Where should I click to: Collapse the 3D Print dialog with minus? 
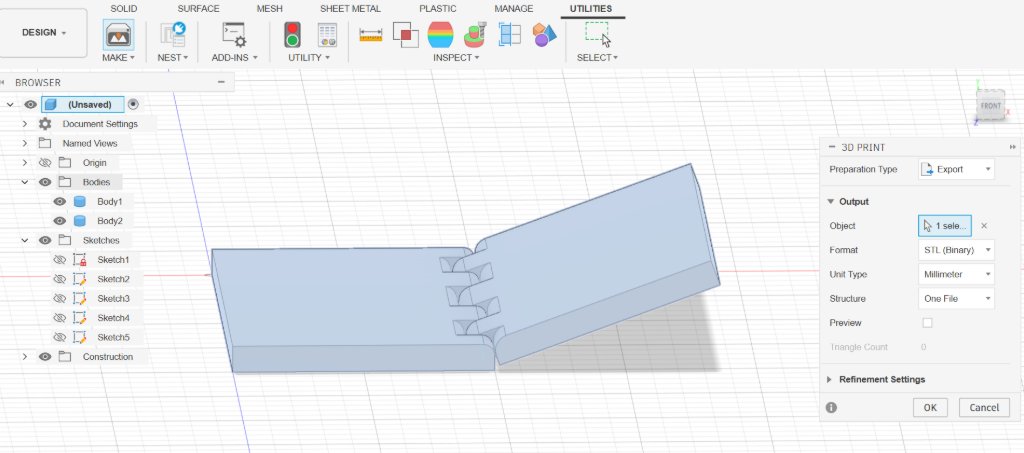(x=831, y=148)
